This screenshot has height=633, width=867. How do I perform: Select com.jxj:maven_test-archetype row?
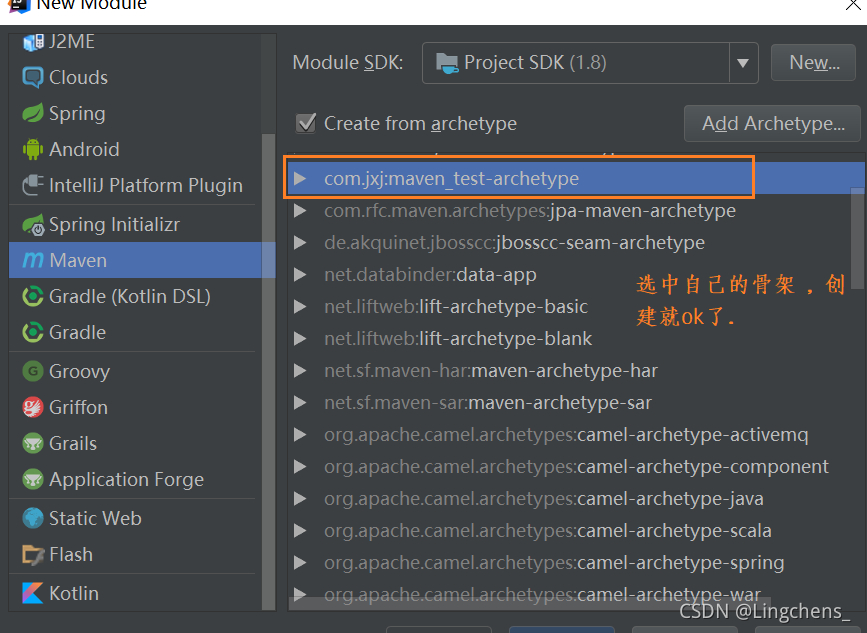tap(576, 179)
